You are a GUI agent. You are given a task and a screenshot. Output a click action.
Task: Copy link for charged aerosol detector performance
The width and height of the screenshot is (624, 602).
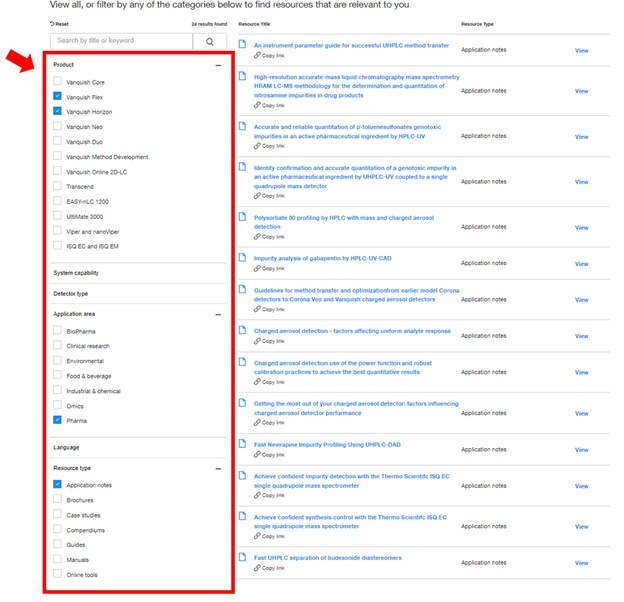point(269,423)
